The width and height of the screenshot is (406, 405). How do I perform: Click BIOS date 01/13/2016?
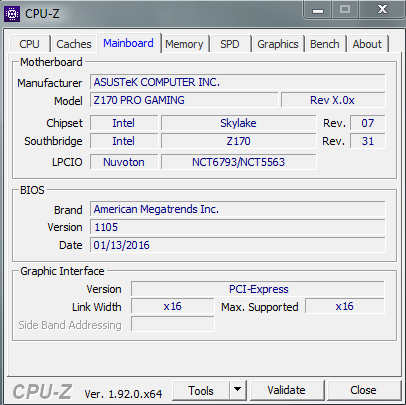pyautogui.click(x=238, y=245)
